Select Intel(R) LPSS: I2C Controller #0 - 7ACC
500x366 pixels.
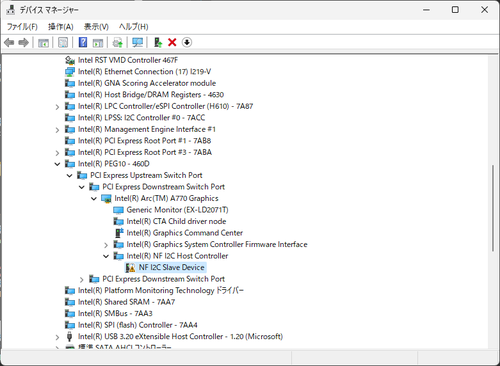pyautogui.click(x=141, y=118)
